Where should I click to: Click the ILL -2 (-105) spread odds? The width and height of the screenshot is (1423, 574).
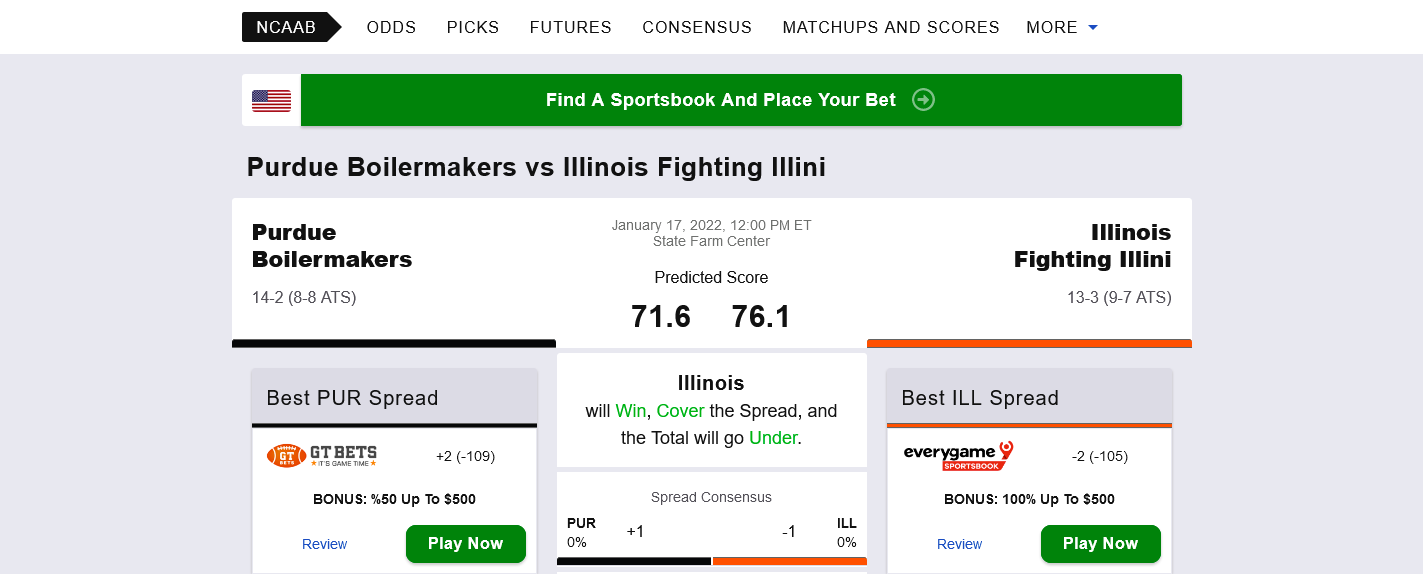pyautogui.click(x=1100, y=456)
